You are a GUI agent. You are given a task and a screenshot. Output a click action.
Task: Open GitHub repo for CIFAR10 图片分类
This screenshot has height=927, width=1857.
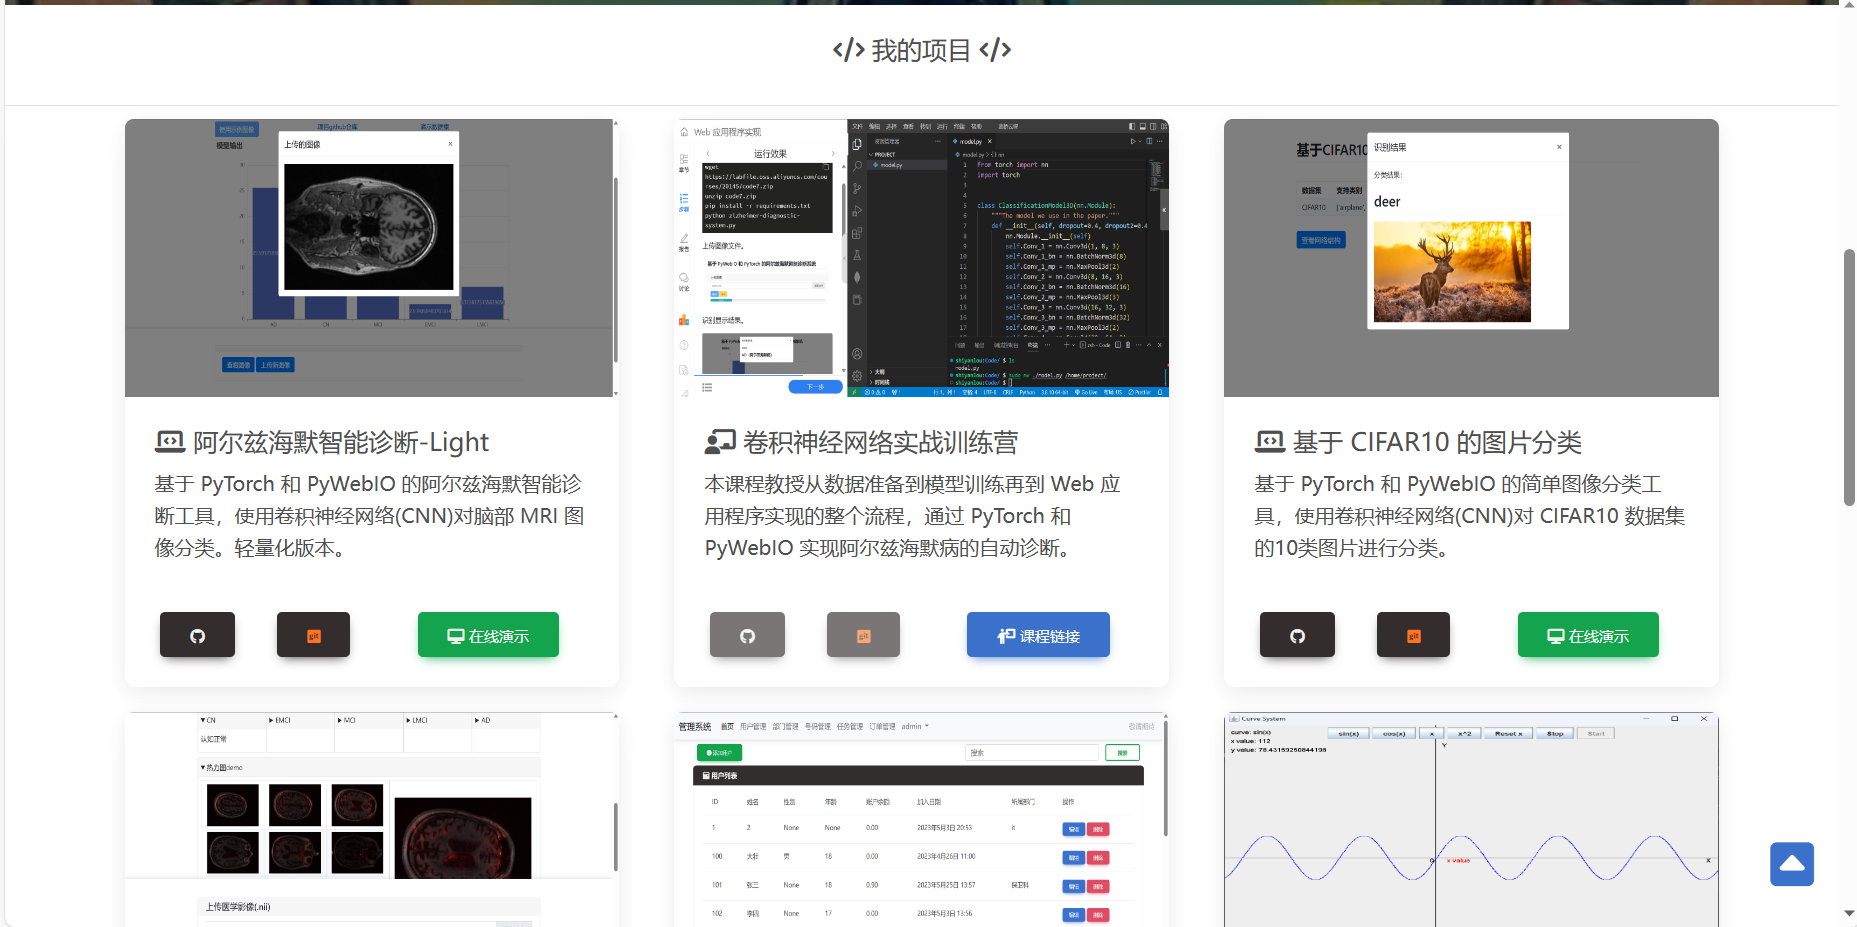point(1297,635)
